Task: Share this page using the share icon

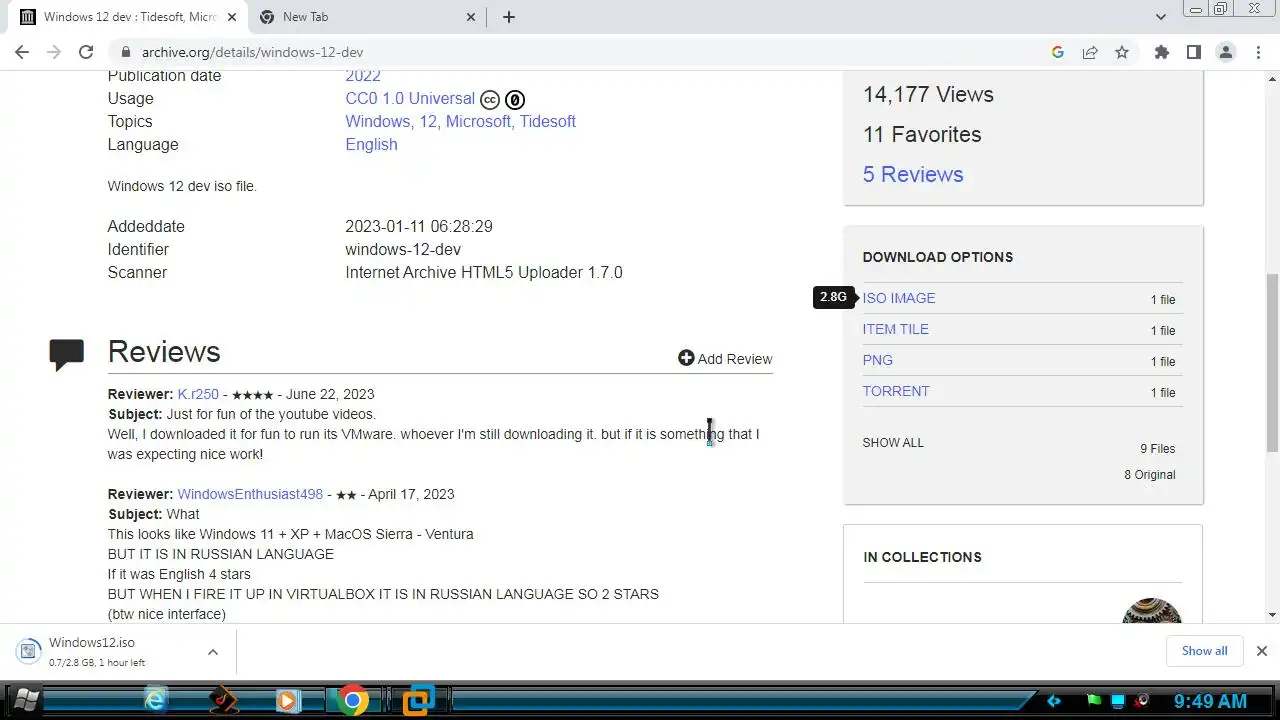Action: (1090, 52)
